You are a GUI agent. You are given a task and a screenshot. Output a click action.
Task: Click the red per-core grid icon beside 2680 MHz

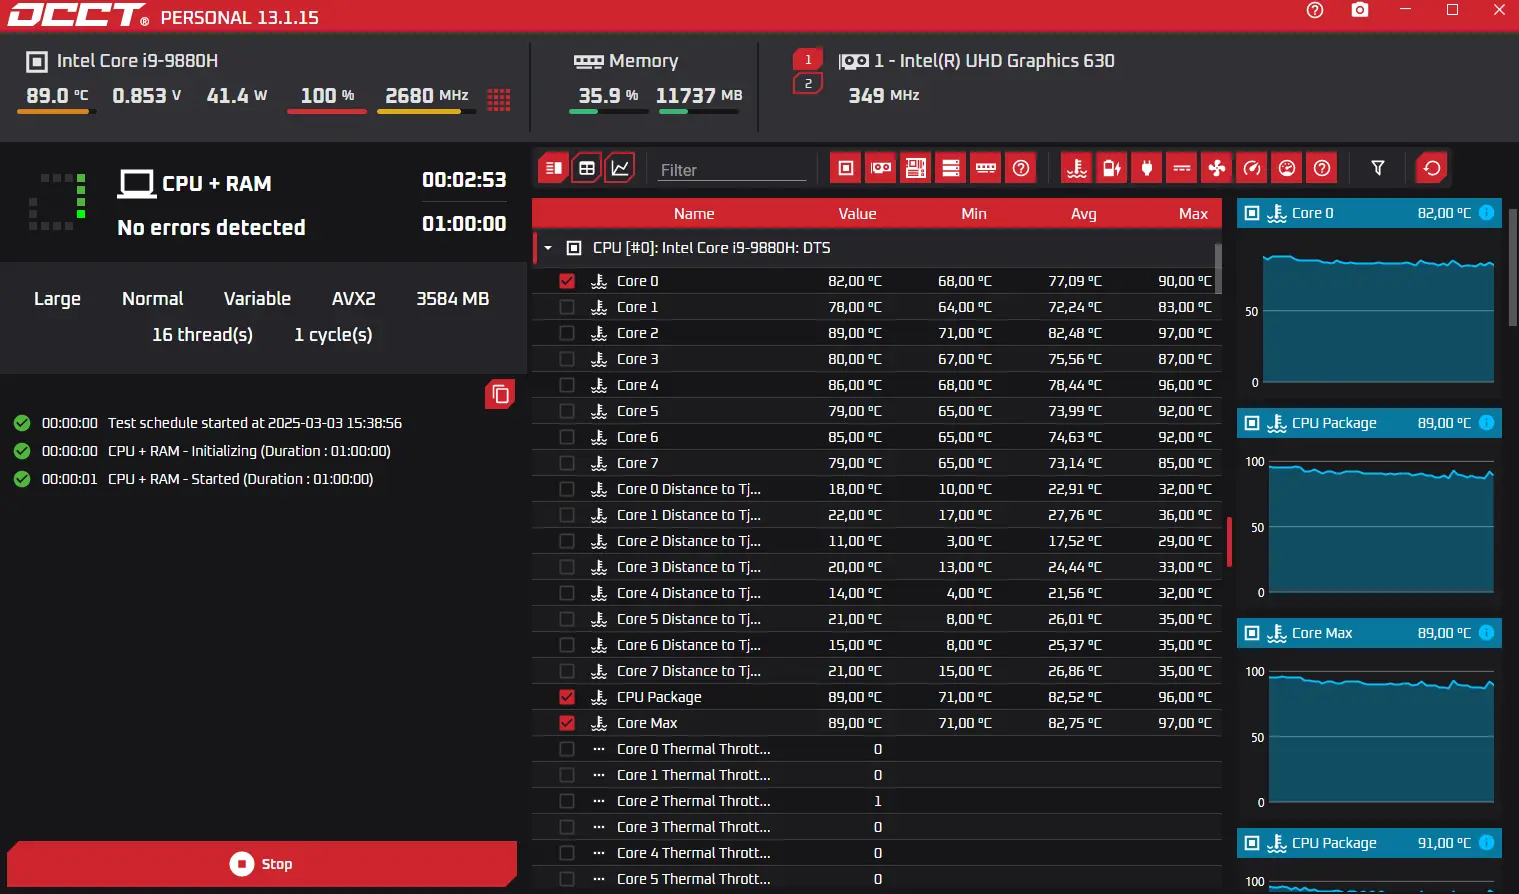pyautogui.click(x=498, y=99)
